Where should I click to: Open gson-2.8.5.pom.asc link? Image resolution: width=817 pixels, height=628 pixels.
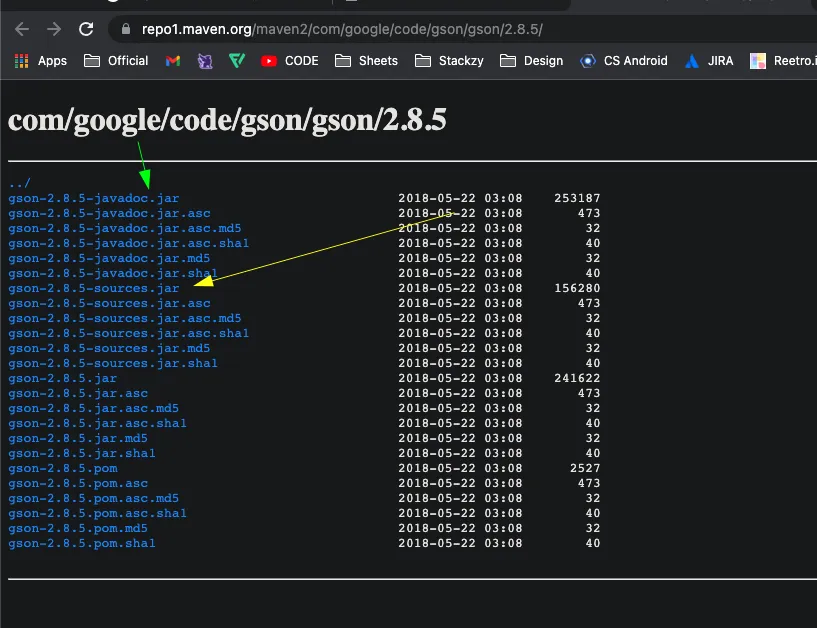[x=78, y=484]
